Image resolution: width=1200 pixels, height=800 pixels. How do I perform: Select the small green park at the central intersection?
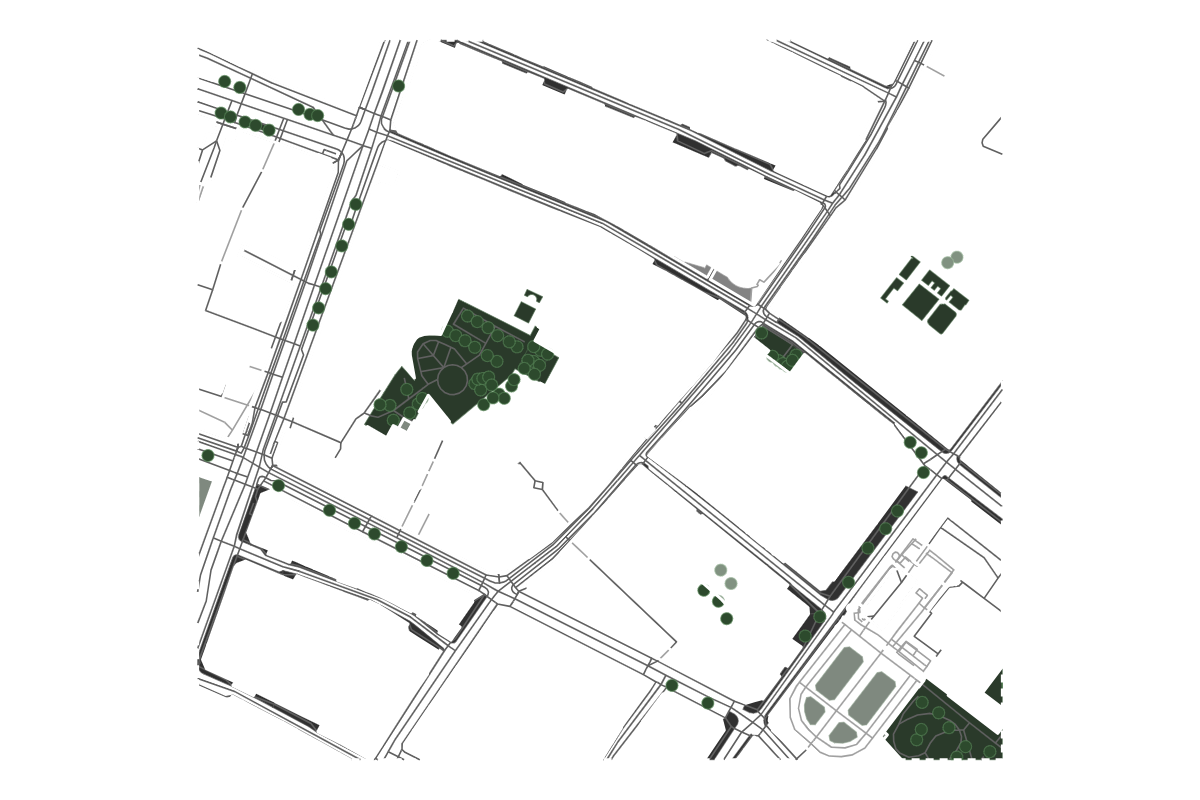tap(780, 347)
